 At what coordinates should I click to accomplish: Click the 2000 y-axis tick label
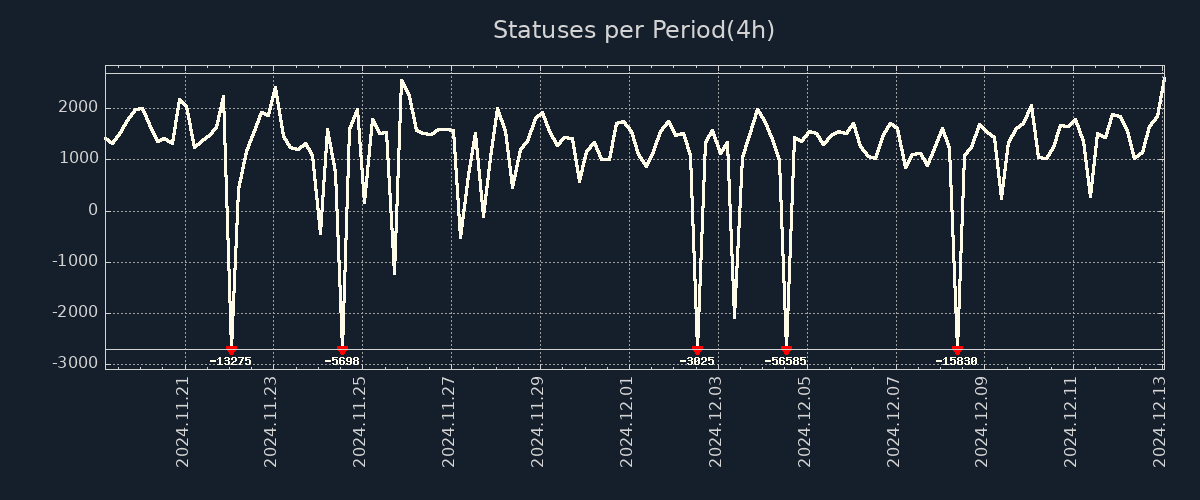click(78, 107)
